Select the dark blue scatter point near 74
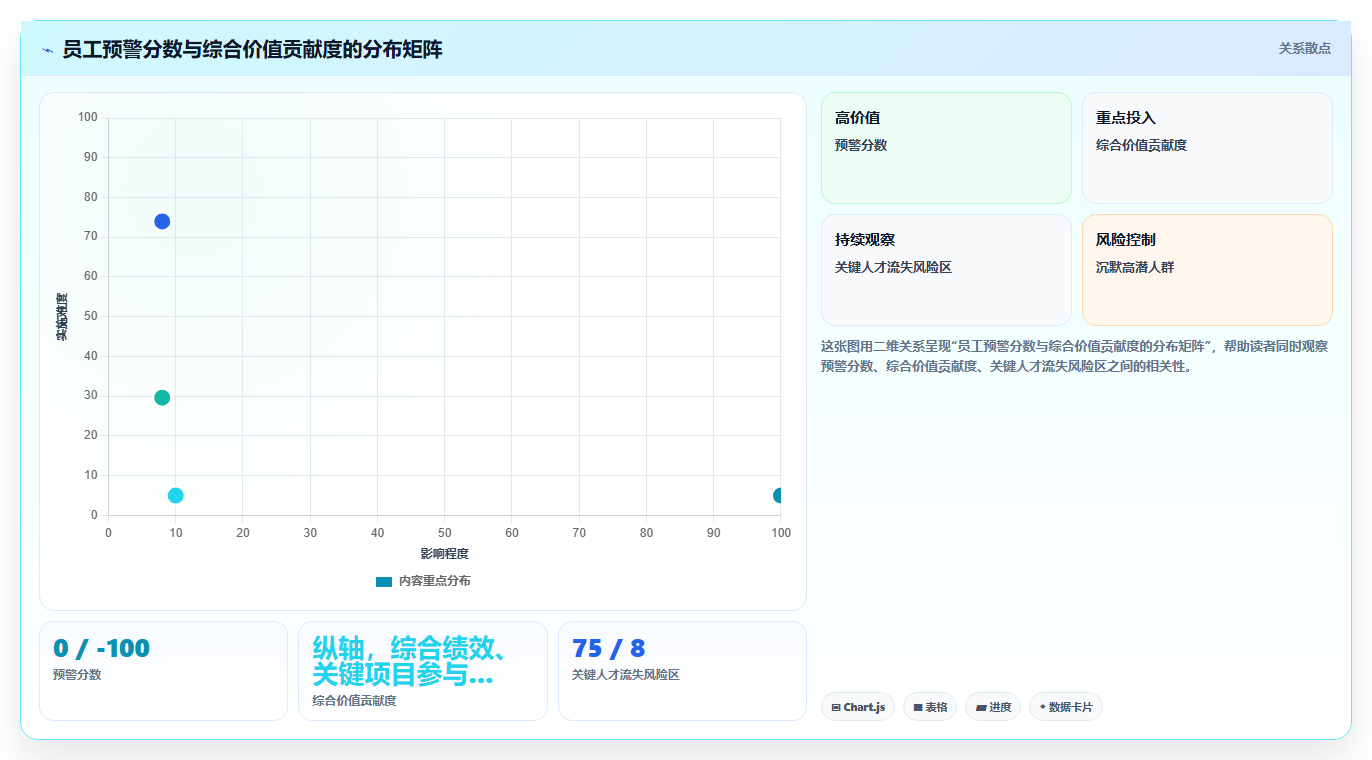1372x760 pixels. tap(162, 221)
